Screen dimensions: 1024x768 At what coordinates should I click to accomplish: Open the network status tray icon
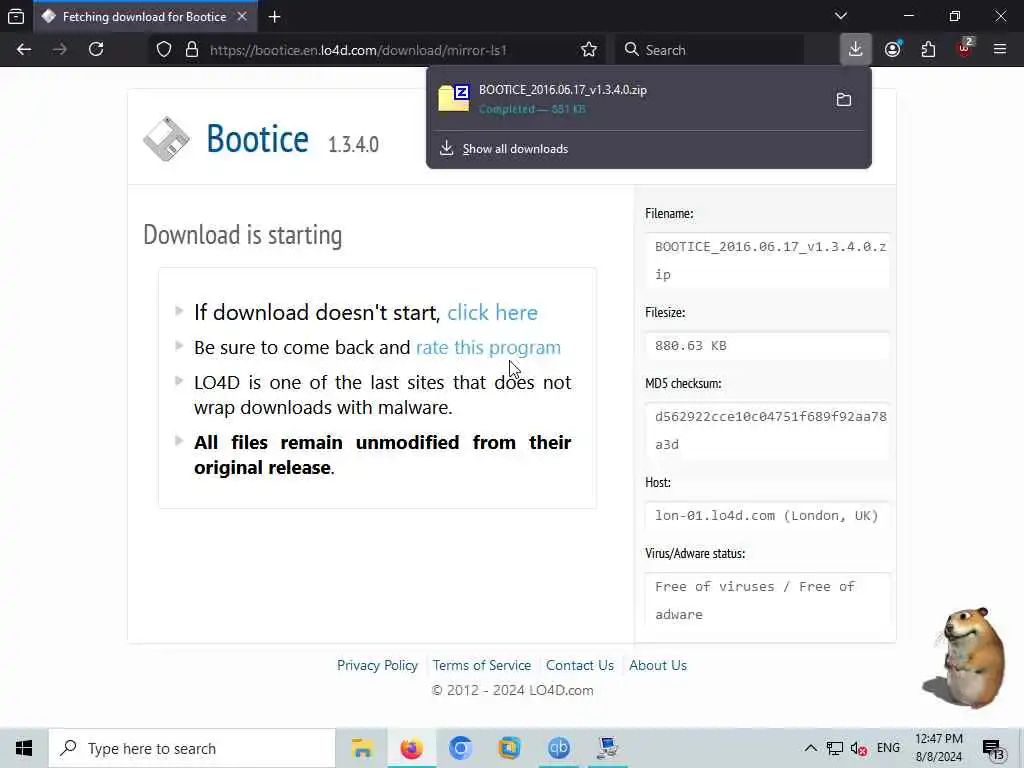pyautogui.click(x=835, y=748)
